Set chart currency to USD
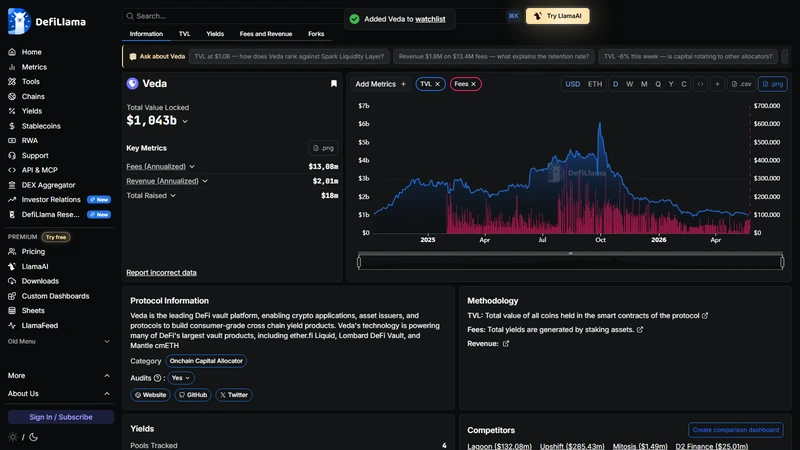Image resolution: width=800 pixels, height=450 pixels. click(x=572, y=84)
